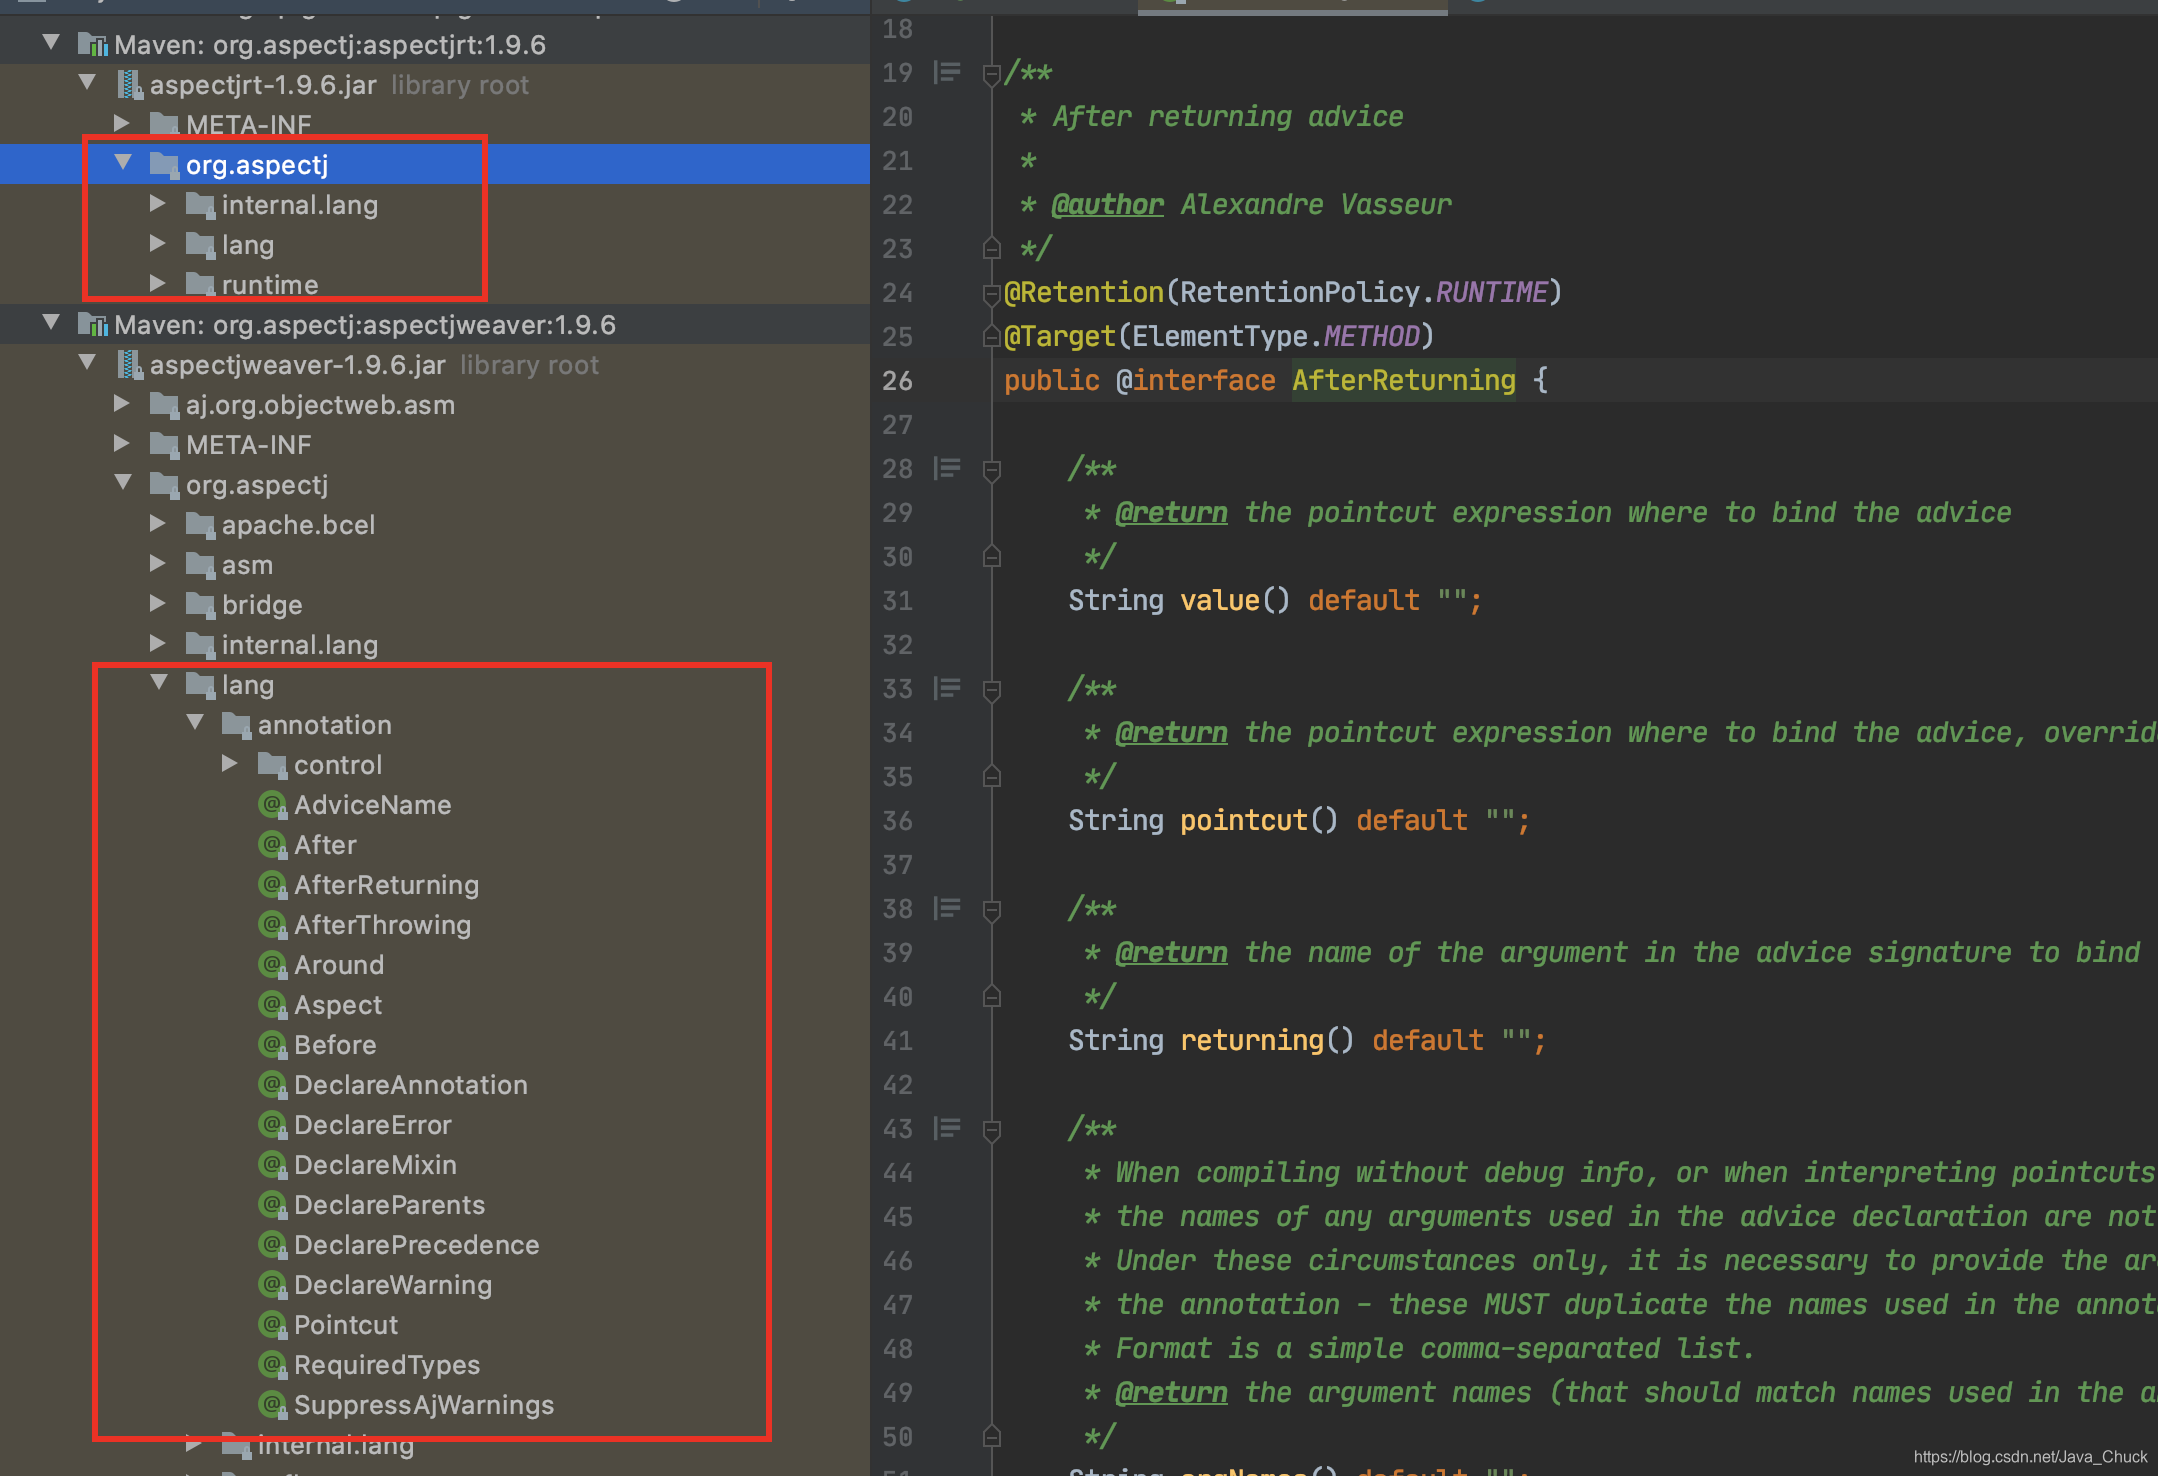Click the aspectjweaver-1.9.6.jar archive icon
2158x1476 pixels.
130,365
